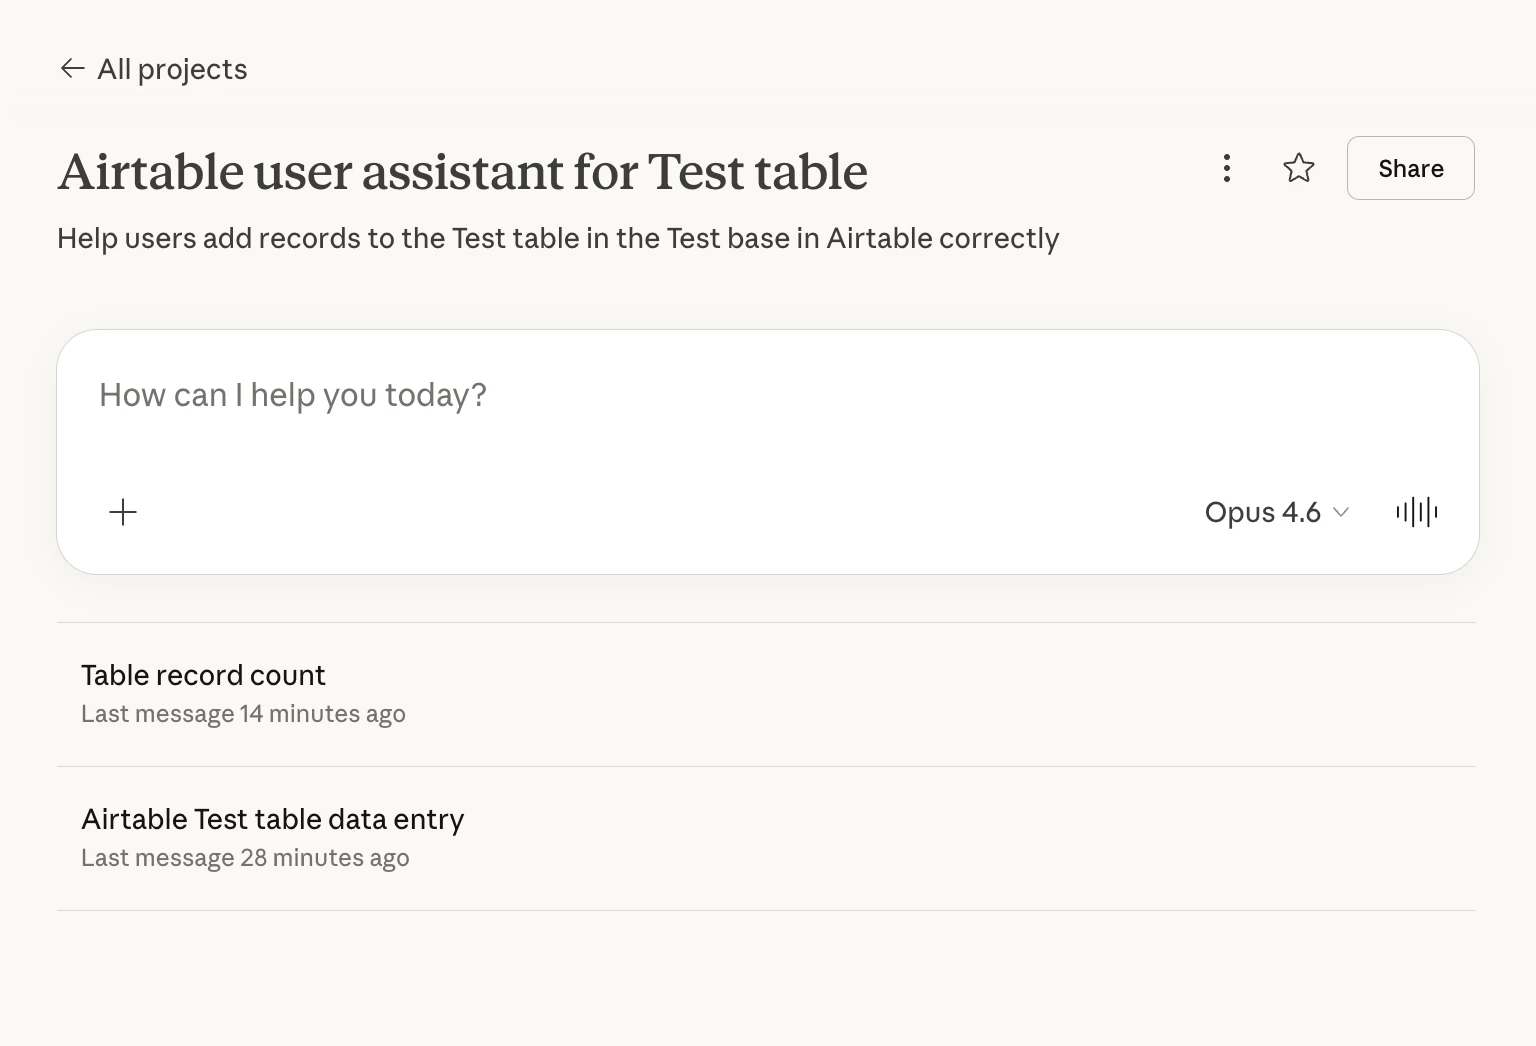Click the "Last message 14 minutes ago" timestamp
The image size is (1536, 1046).
tap(243, 714)
